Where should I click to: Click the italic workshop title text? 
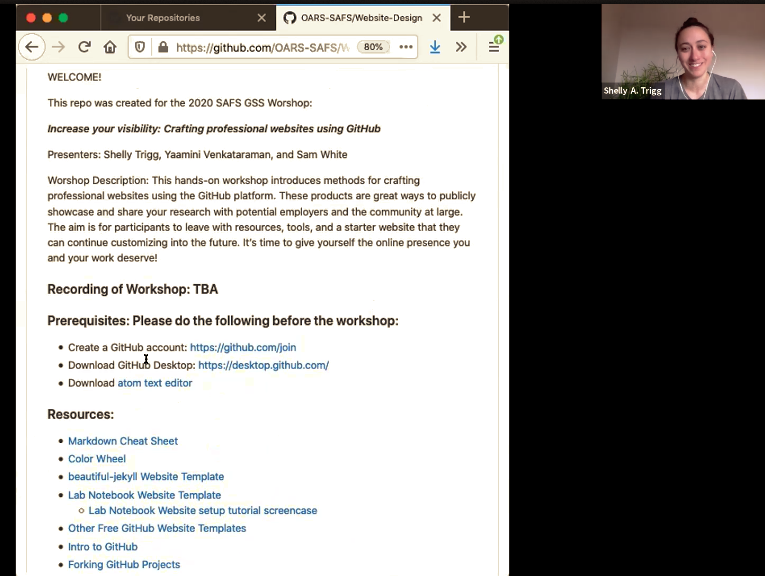(214, 129)
